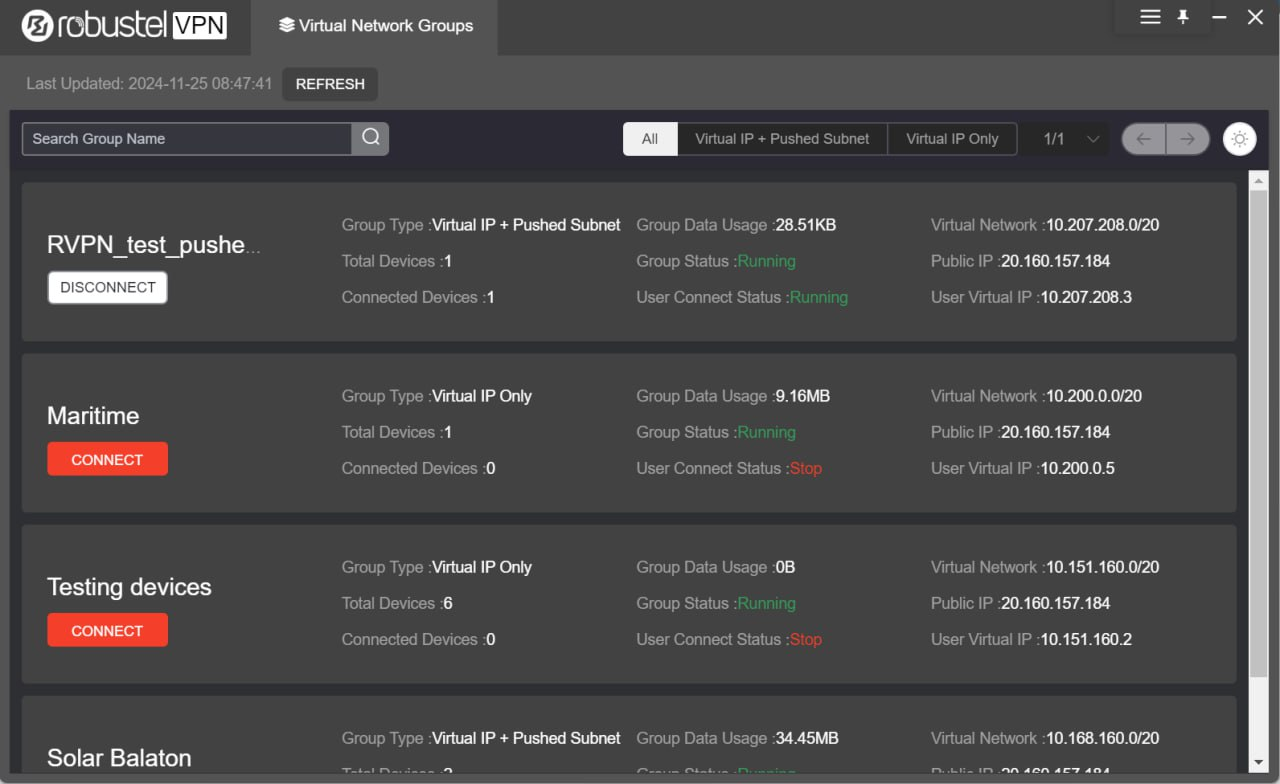The width and height of the screenshot is (1280, 784).
Task: Click the Last Updated timestamp text
Action: tap(149, 84)
